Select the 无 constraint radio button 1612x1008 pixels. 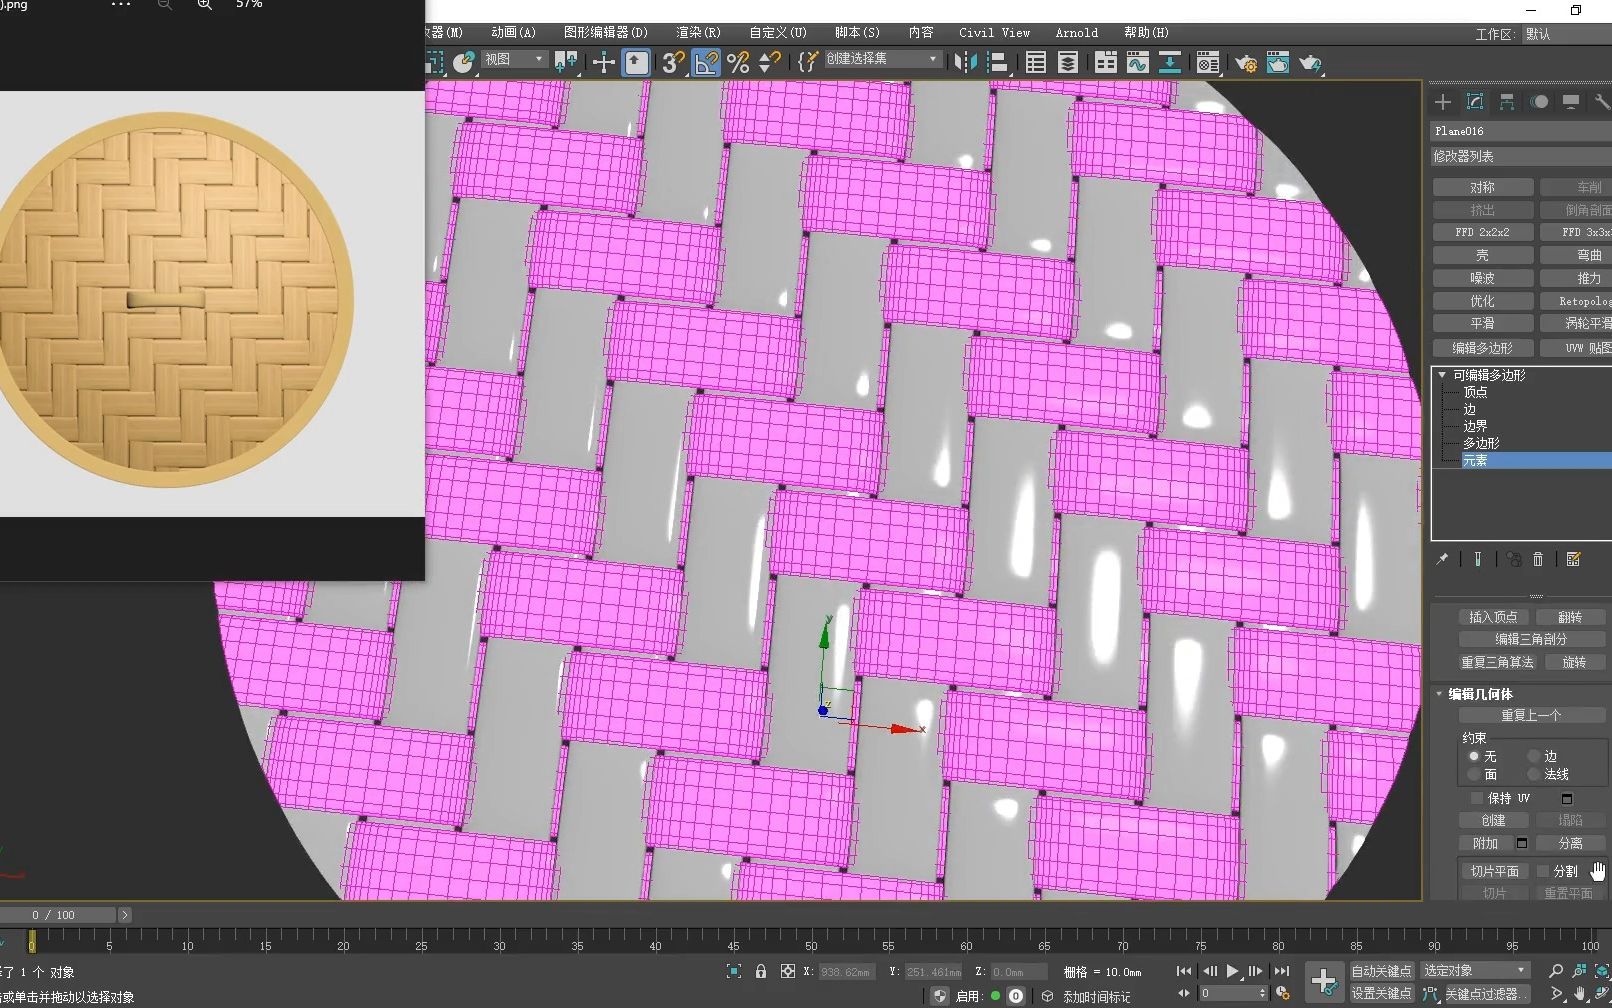coord(1472,757)
